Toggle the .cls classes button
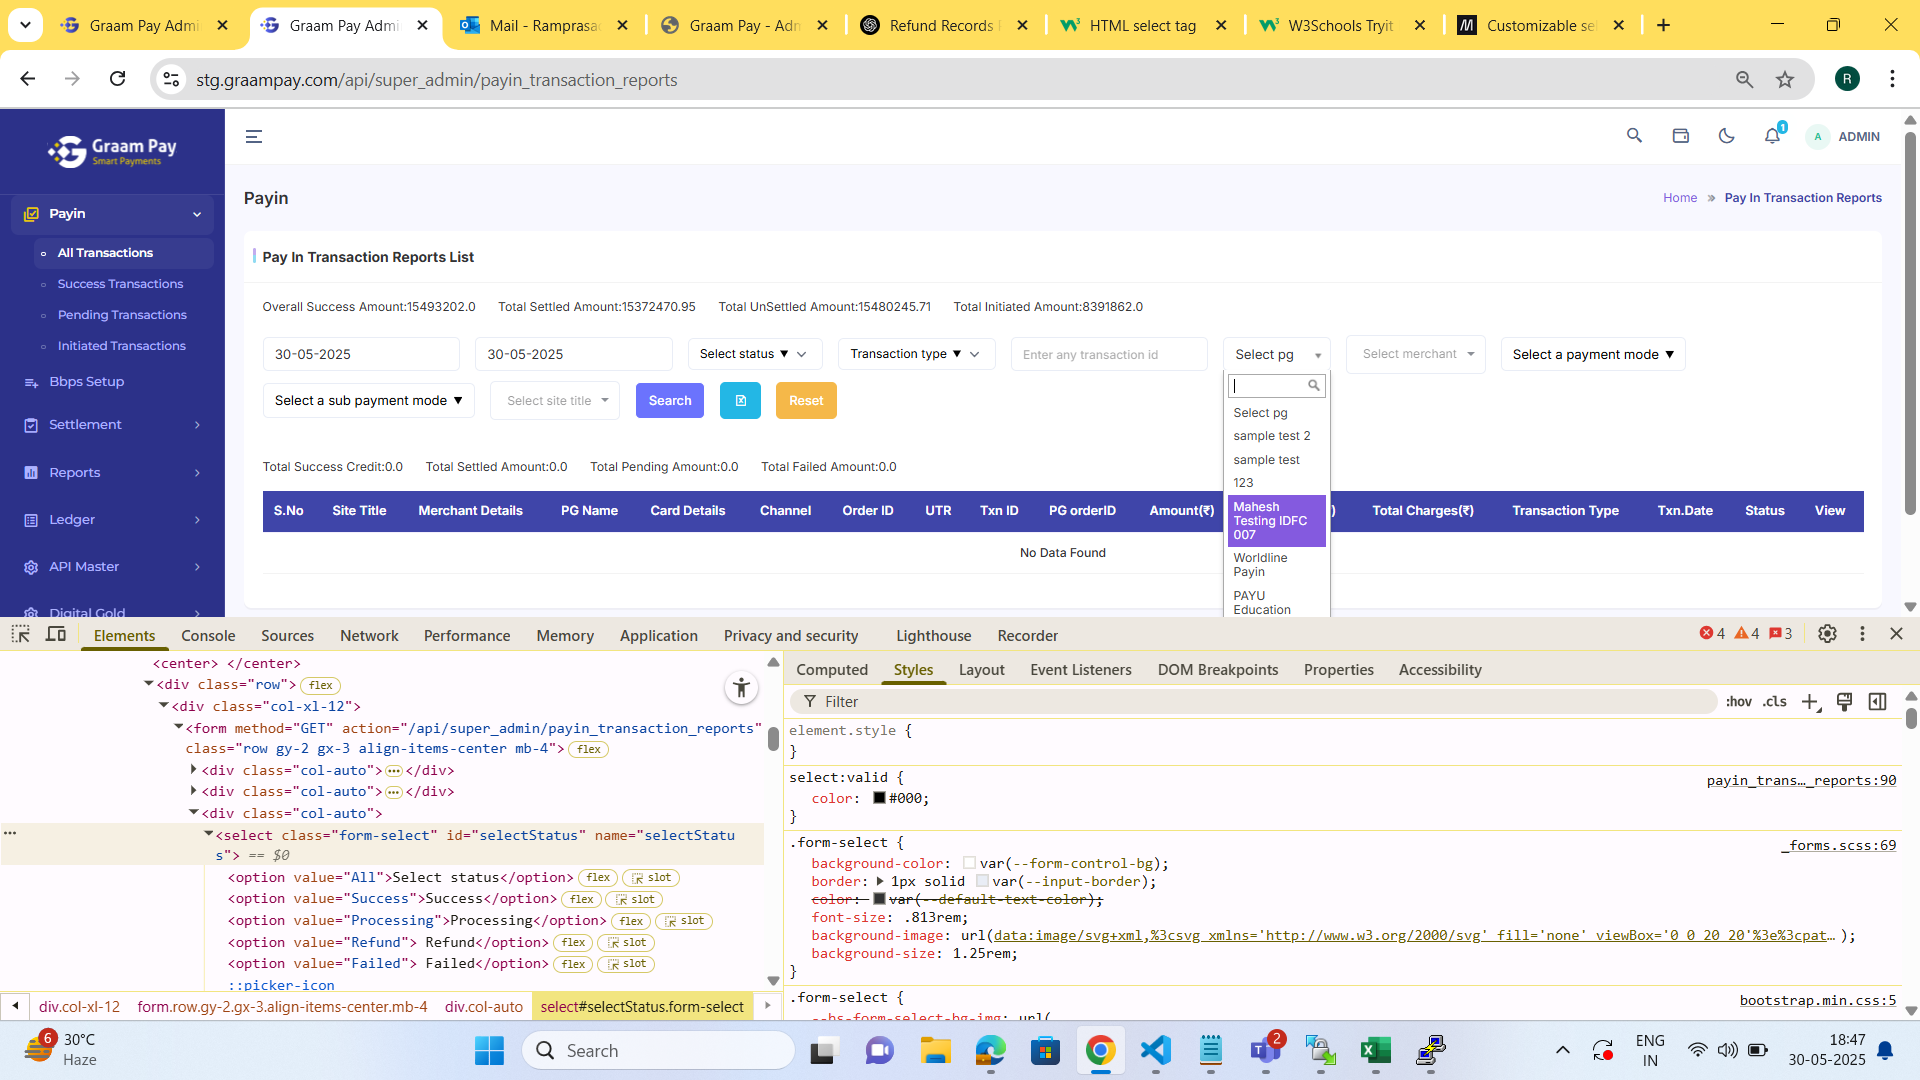Viewport: 1920px width, 1080px height. (x=1775, y=702)
